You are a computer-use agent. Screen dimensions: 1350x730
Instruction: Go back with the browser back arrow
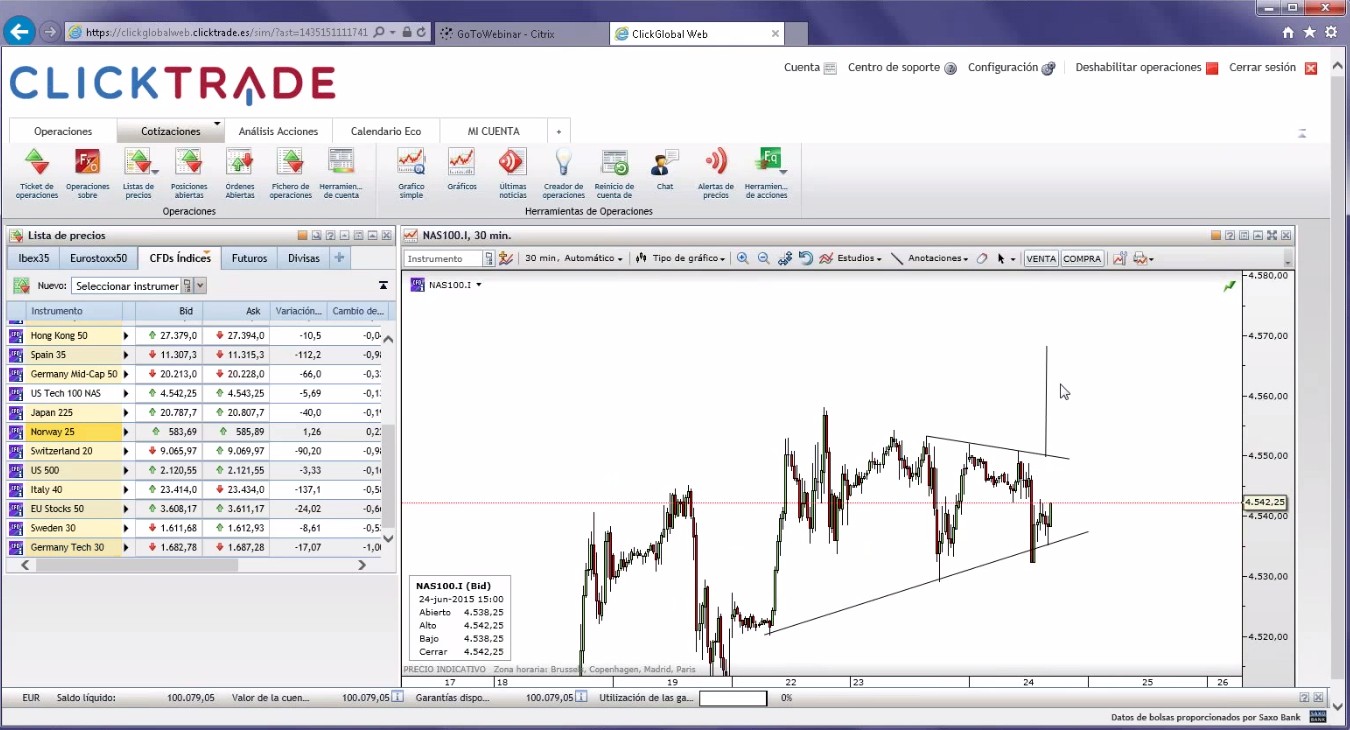[18, 32]
